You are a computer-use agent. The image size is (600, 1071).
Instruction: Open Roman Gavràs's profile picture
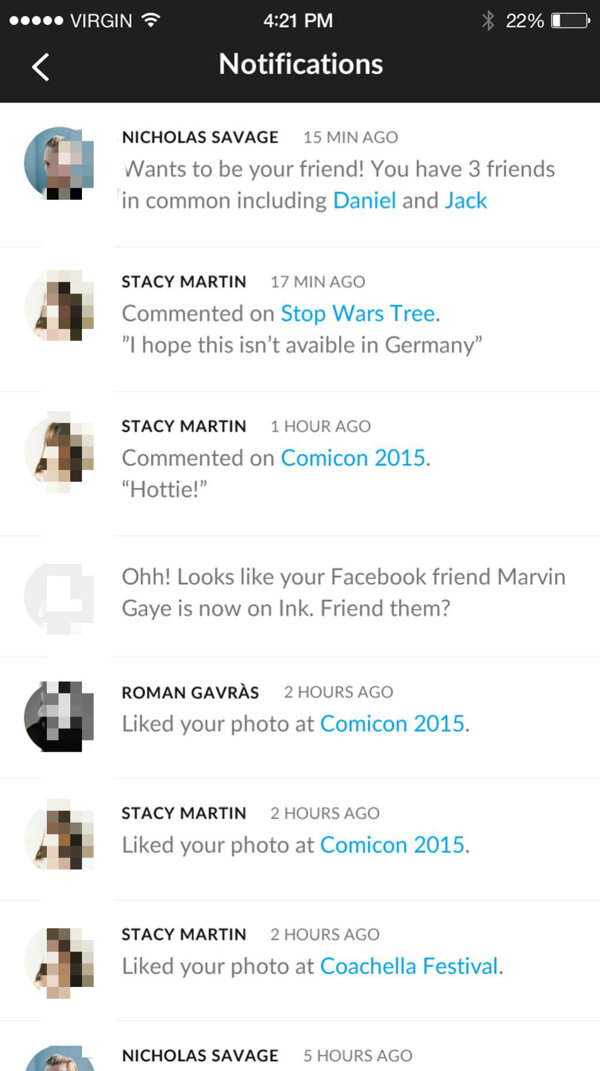tap(59, 716)
